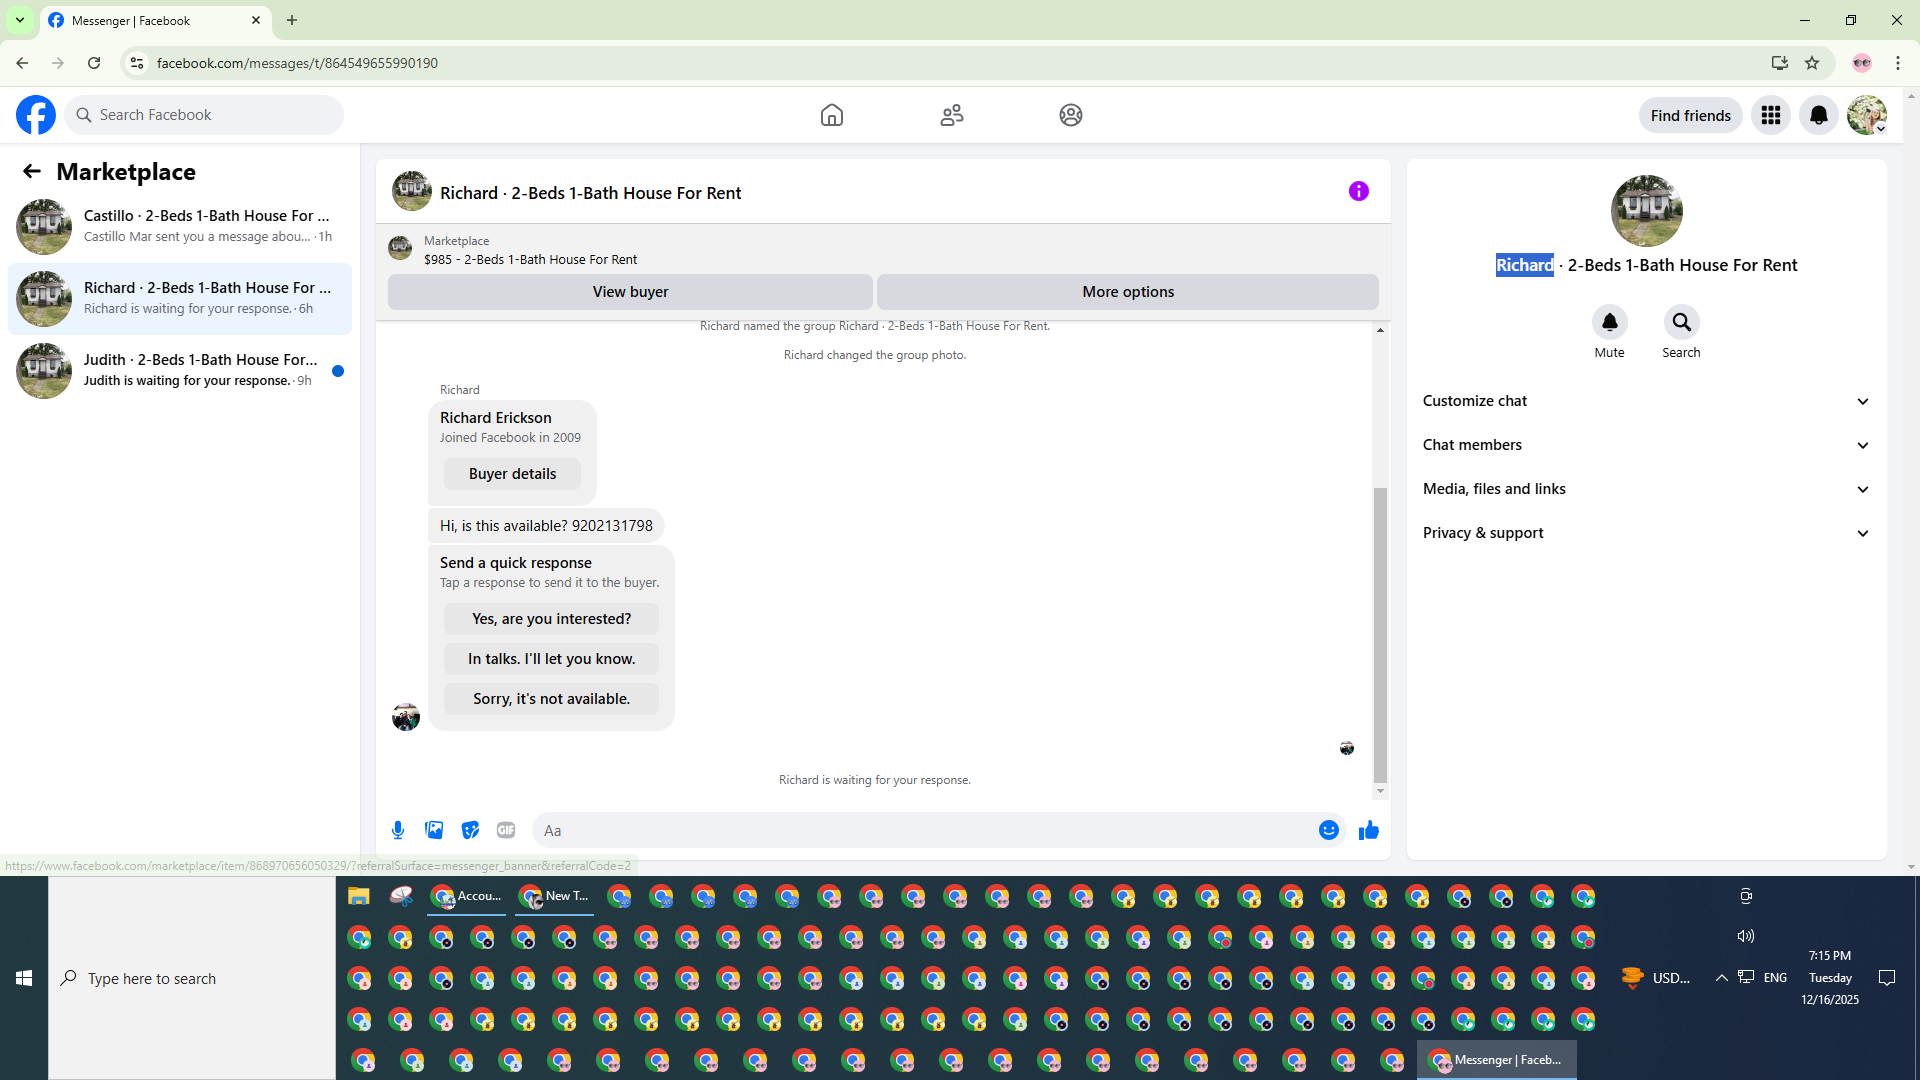Open the Judith conversation
1920x1080 pixels.
coord(180,370)
